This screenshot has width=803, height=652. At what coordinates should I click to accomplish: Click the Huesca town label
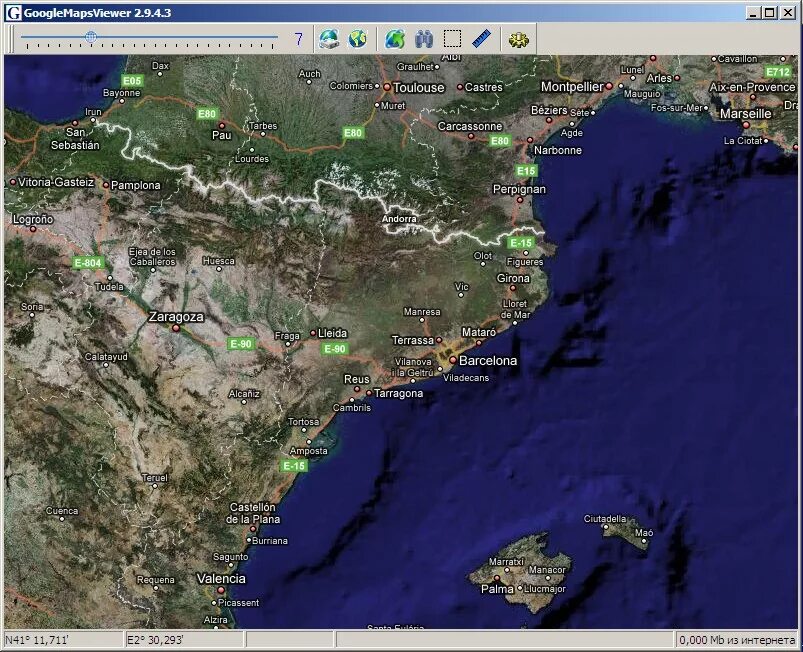219,261
